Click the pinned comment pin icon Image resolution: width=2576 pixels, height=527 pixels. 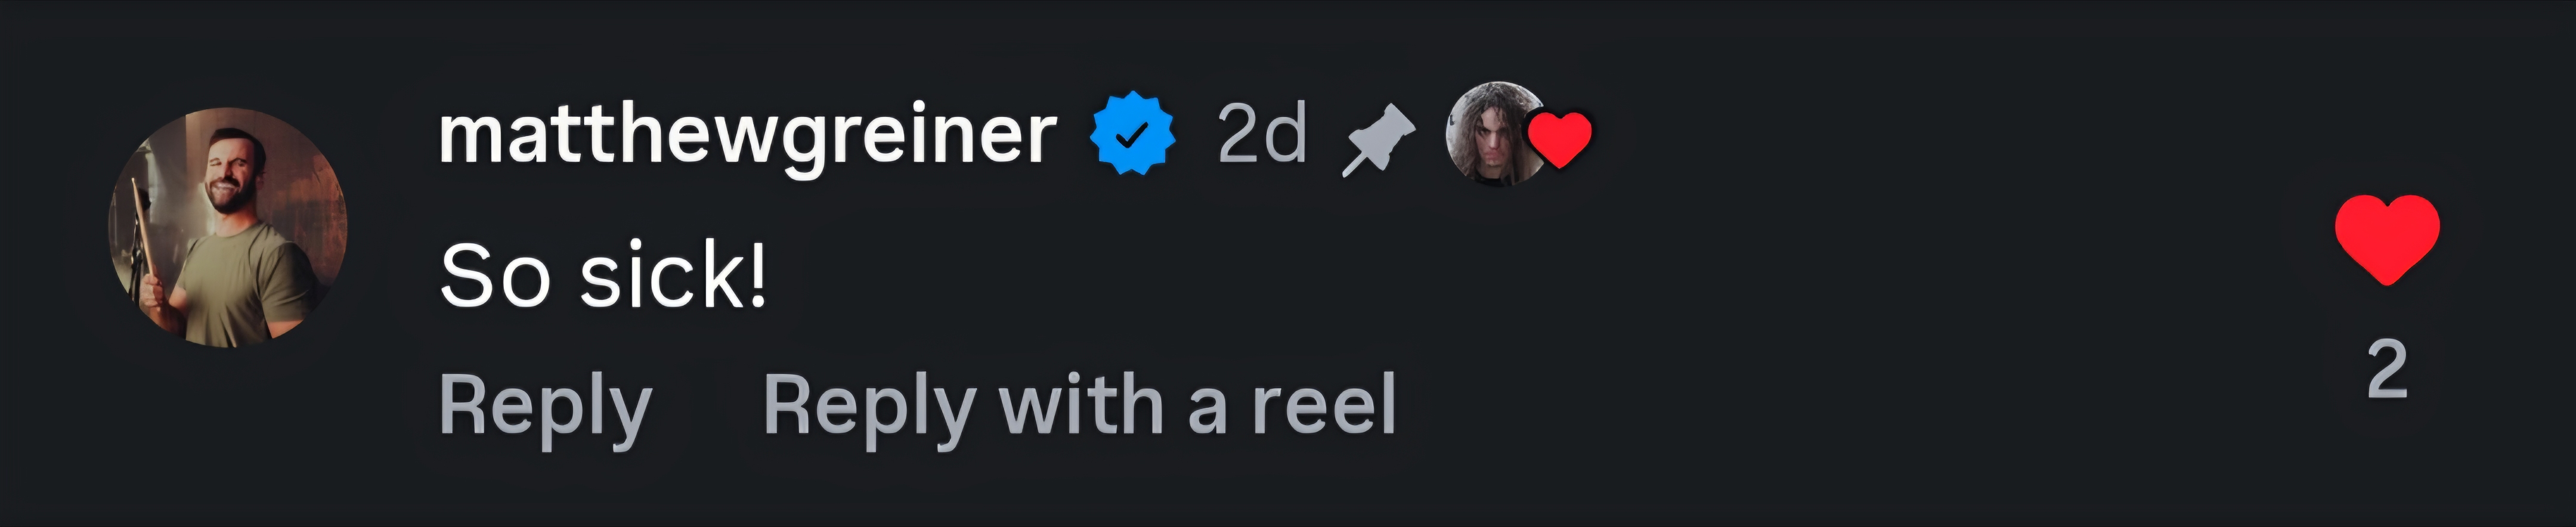pos(1378,141)
